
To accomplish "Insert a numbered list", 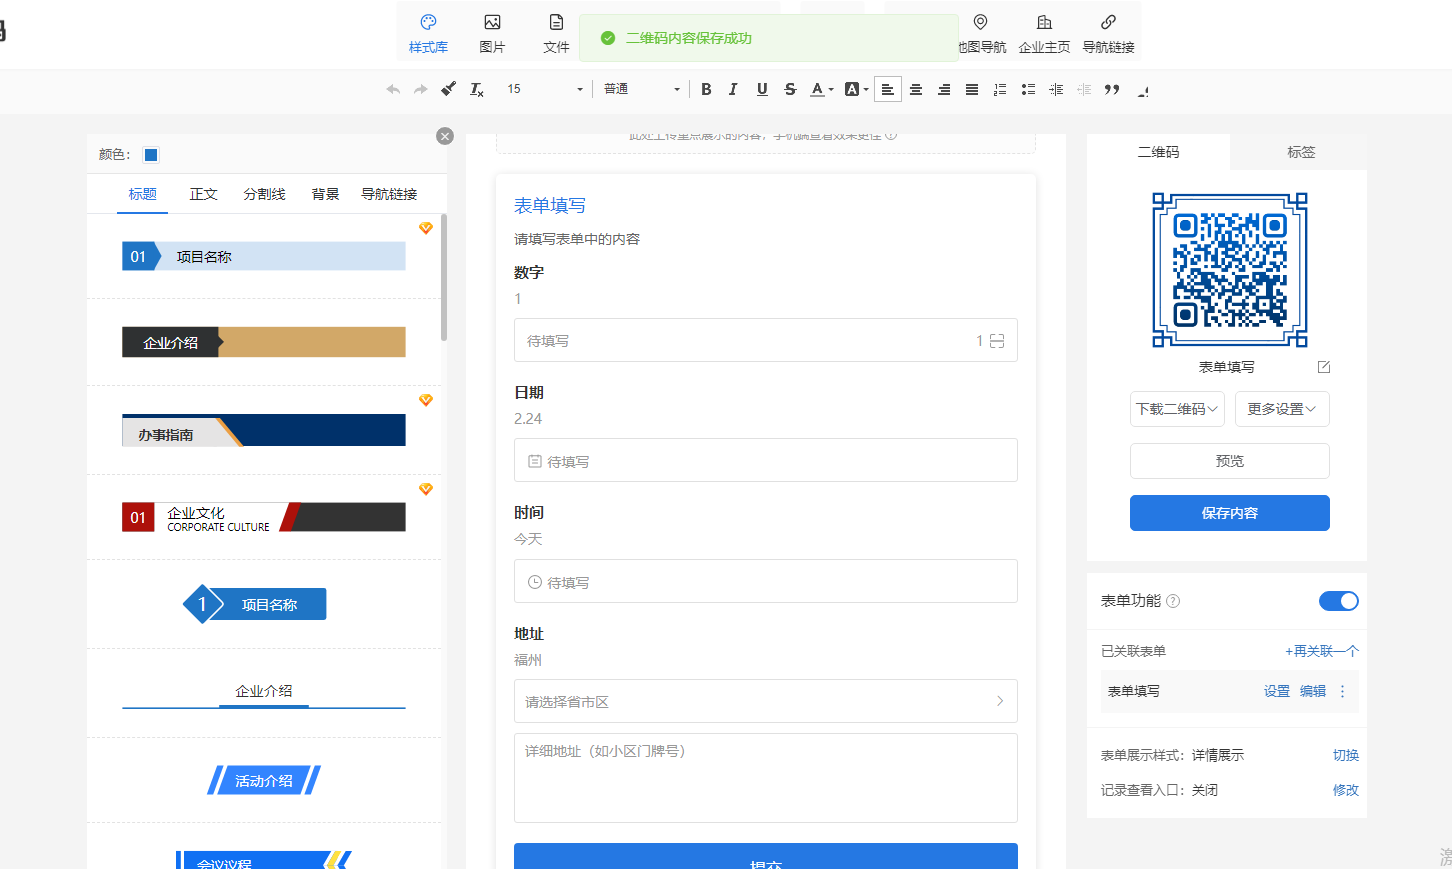I will point(999,89).
